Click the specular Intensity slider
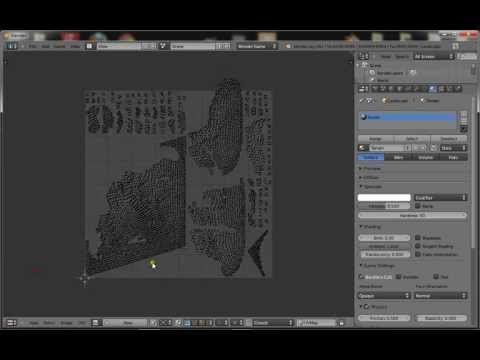 click(384, 206)
